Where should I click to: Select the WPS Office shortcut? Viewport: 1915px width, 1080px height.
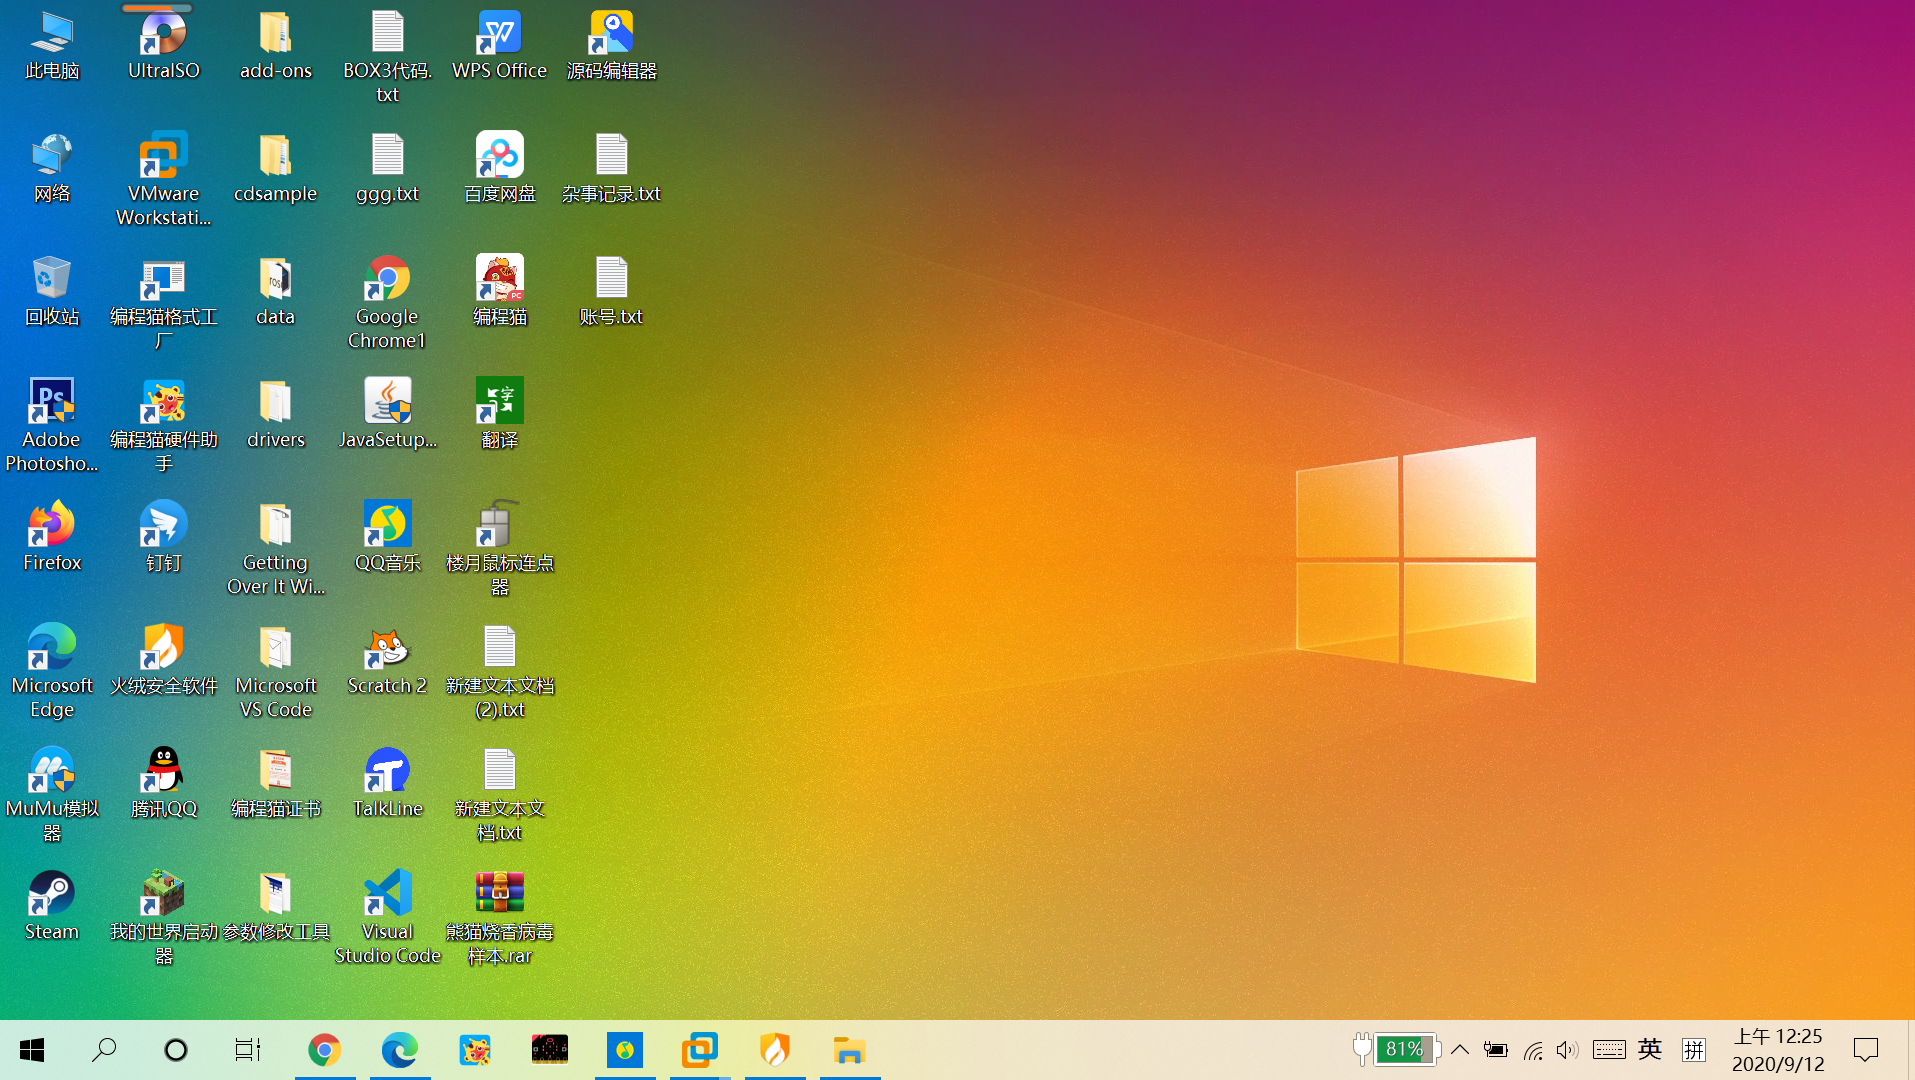(500, 45)
